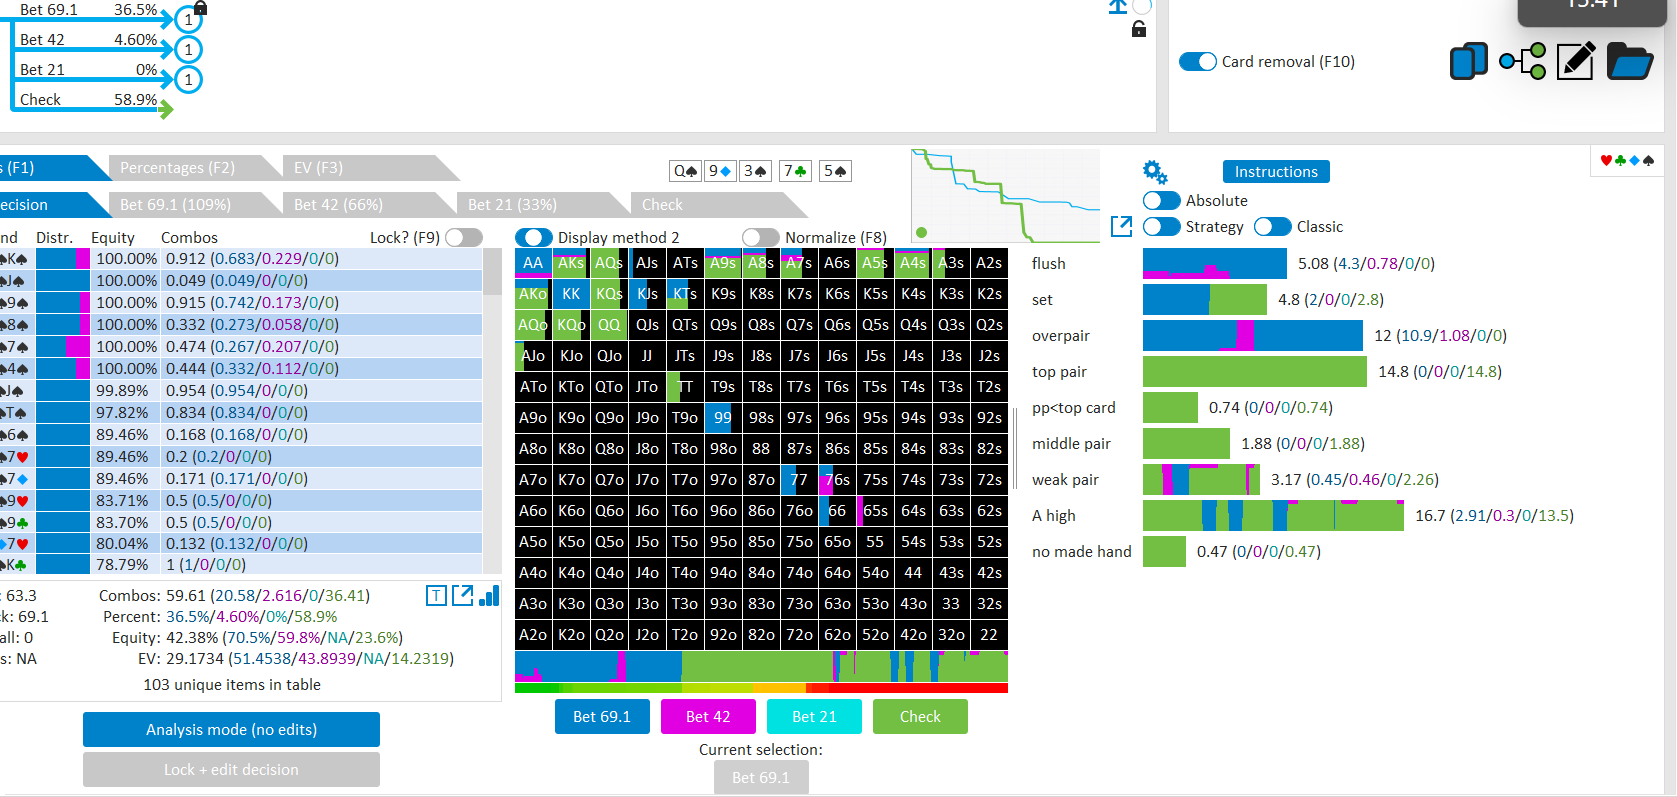The image size is (1677, 797).
Task: Toggle Display method 2 switch
Action: tap(534, 237)
